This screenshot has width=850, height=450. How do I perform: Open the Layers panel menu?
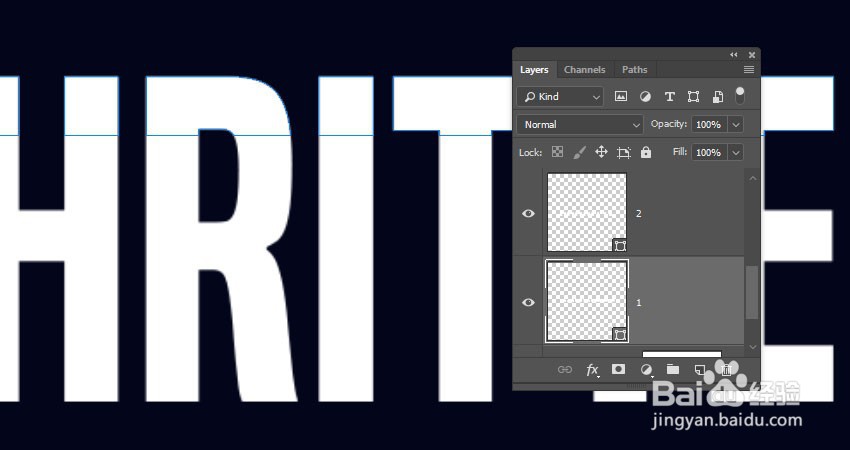click(749, 69)
